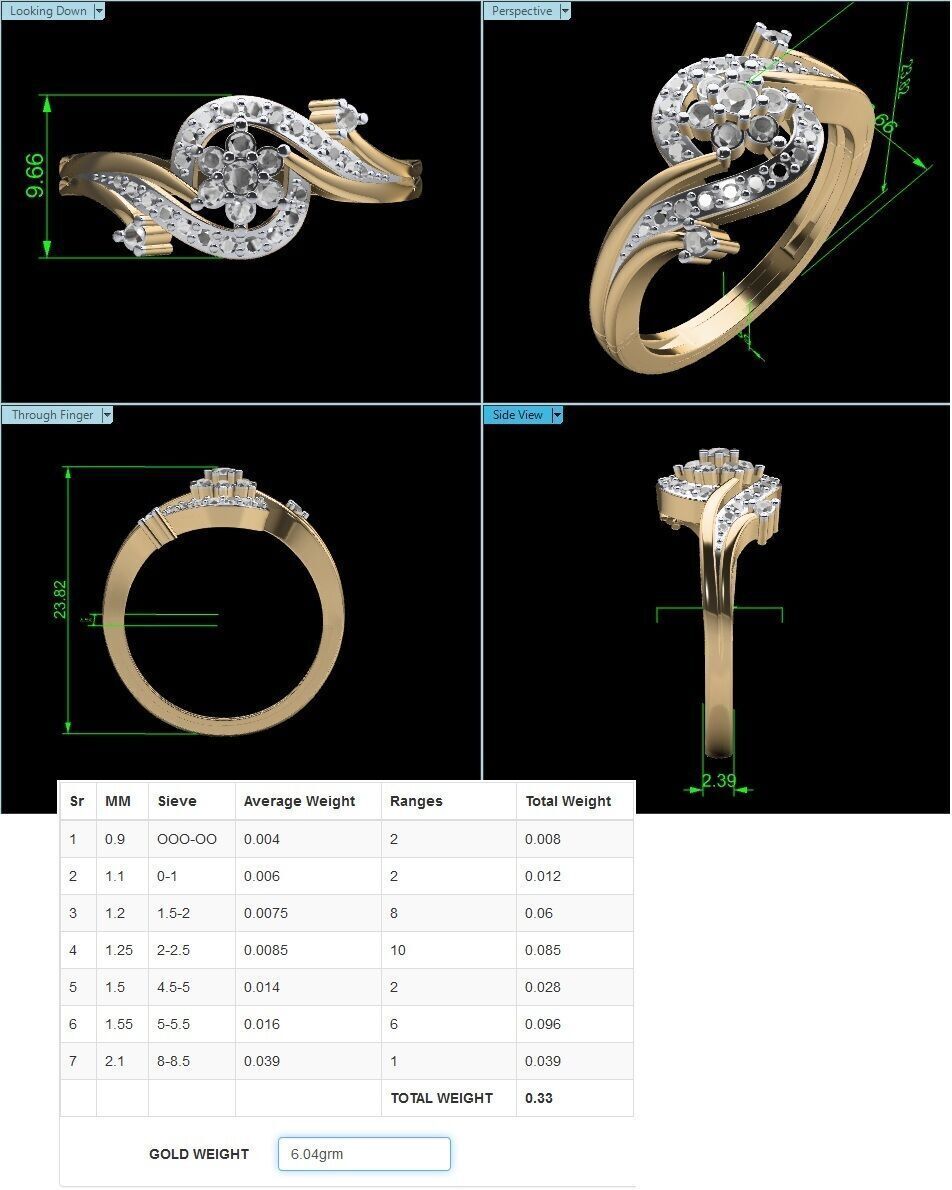The image size is (952, 1190).
Task: Click average weight 0.0085
Action: (266, 950)
